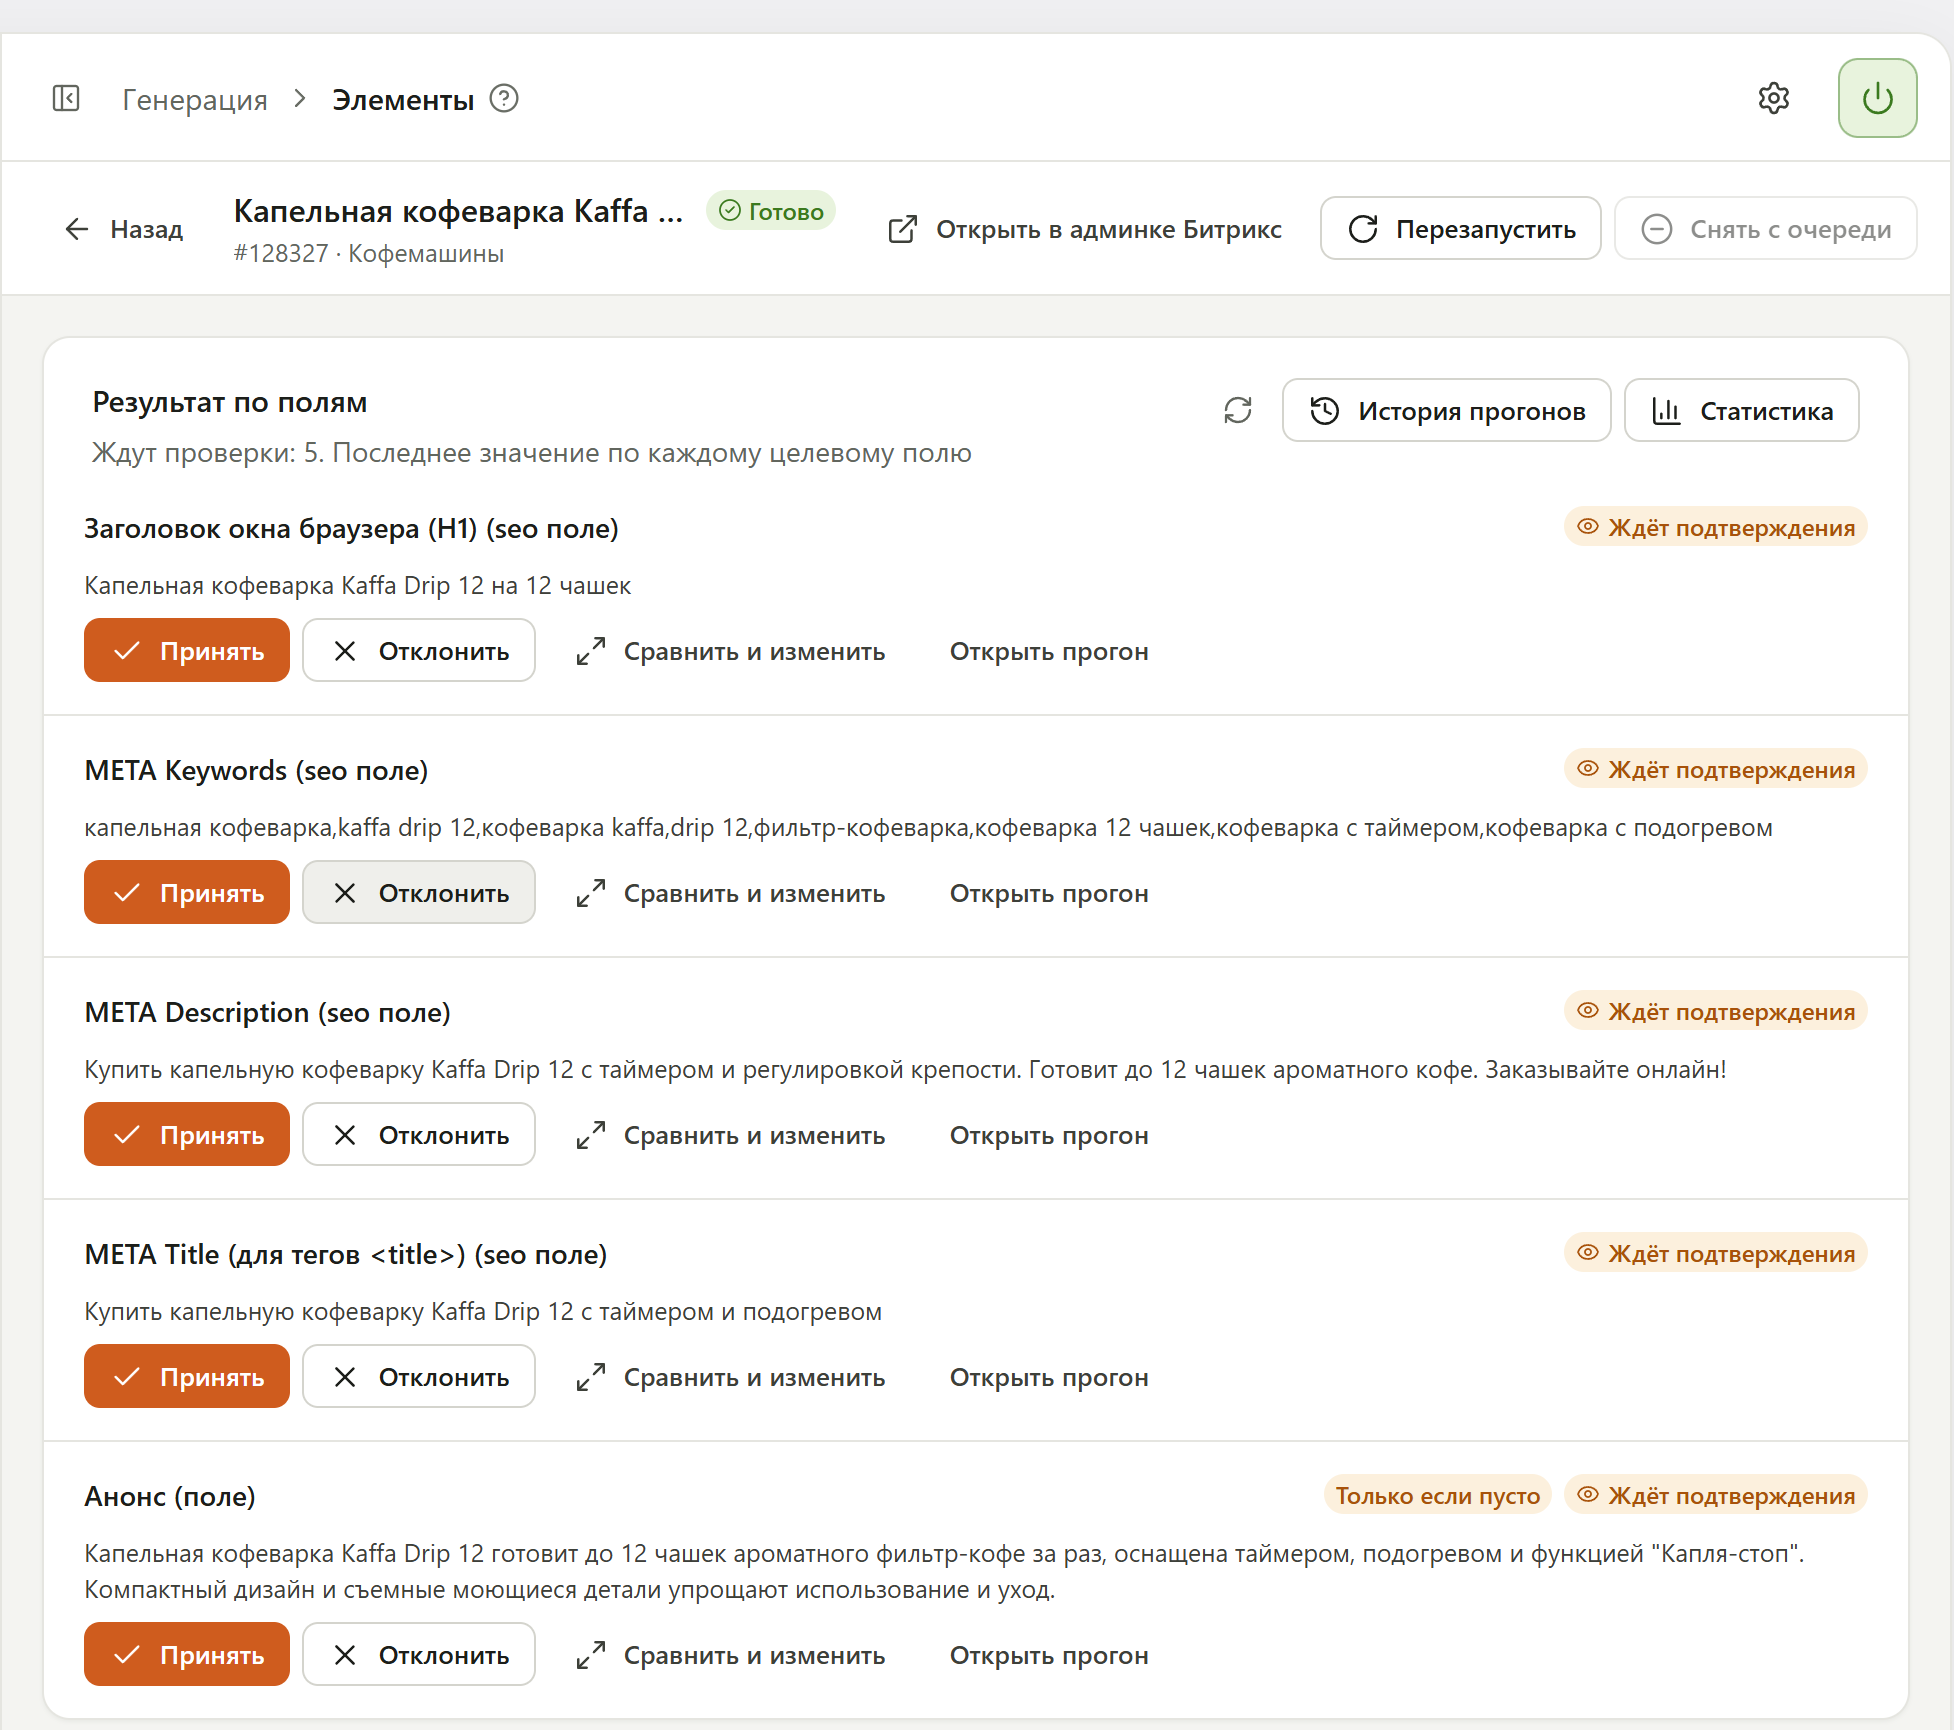This screenshot has height=1730, width=1954.
Task: Accept the Анонс field value
Action: [x=187, y=1655]
